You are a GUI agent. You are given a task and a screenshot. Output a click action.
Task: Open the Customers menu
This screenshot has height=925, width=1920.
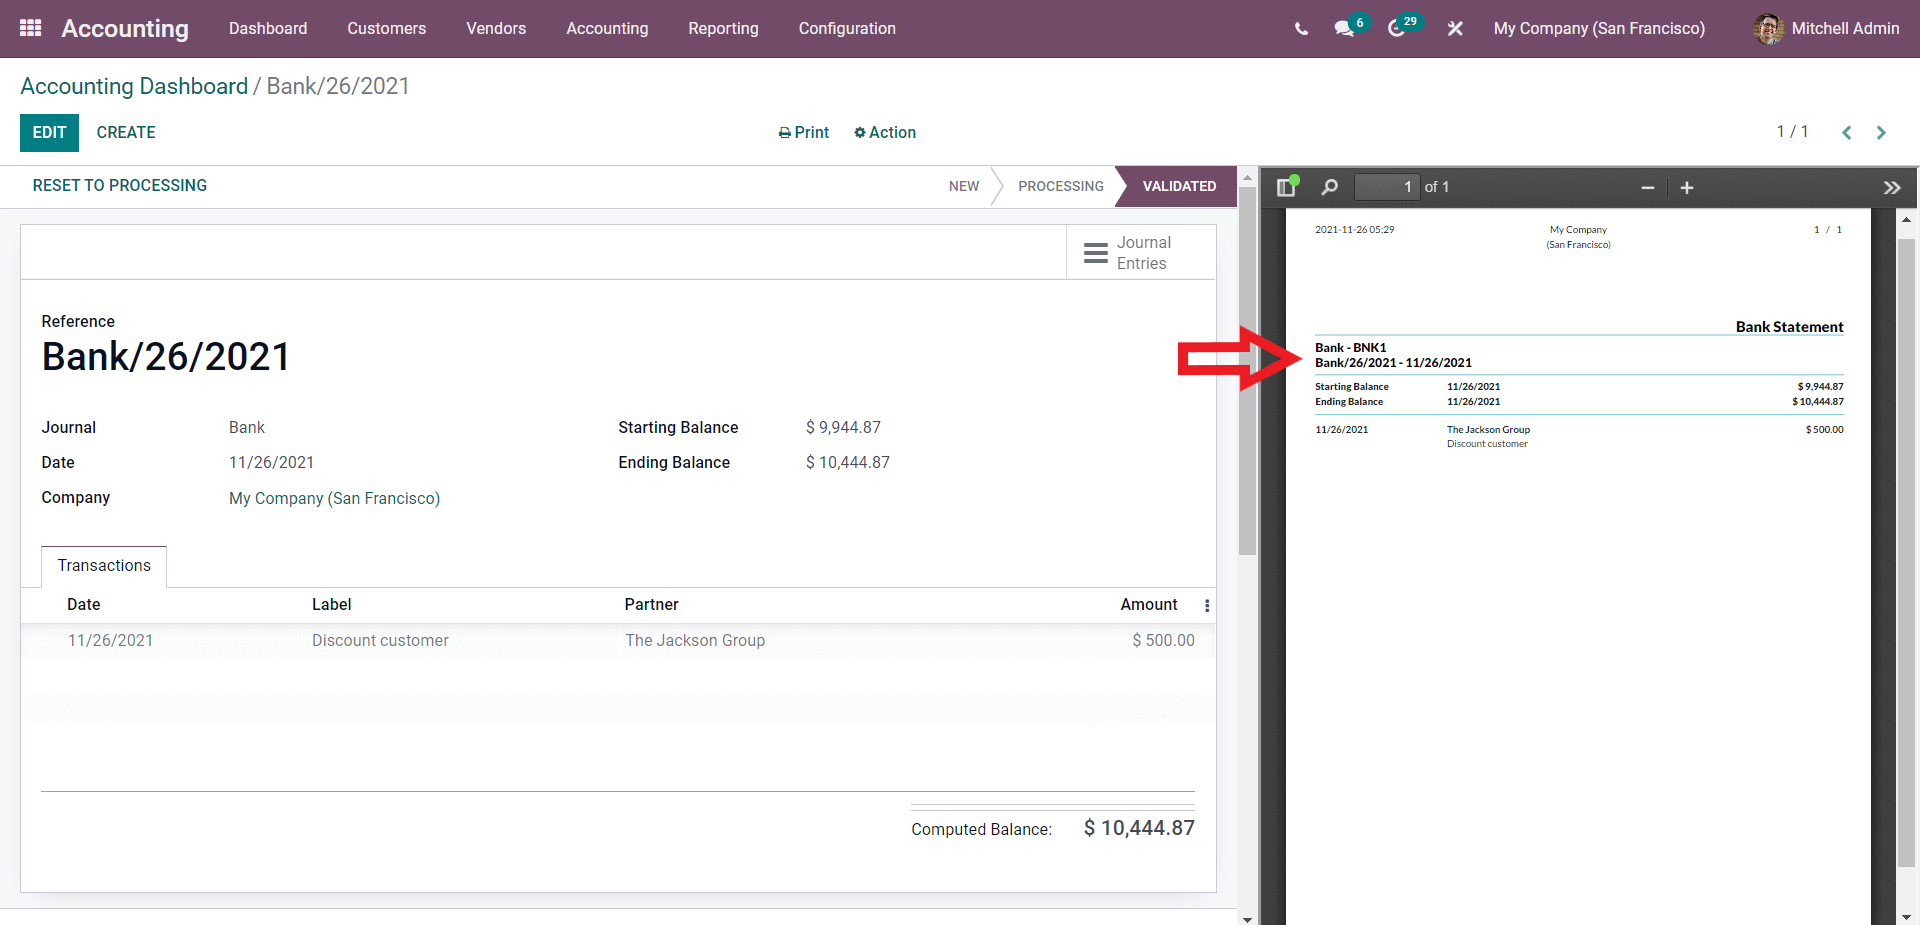[387, 29]
